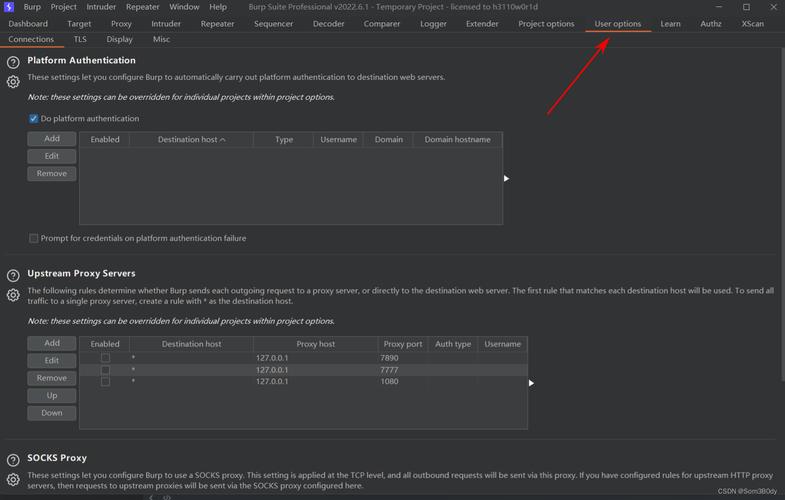Click the Up button for proxy rules

(52, 395)
